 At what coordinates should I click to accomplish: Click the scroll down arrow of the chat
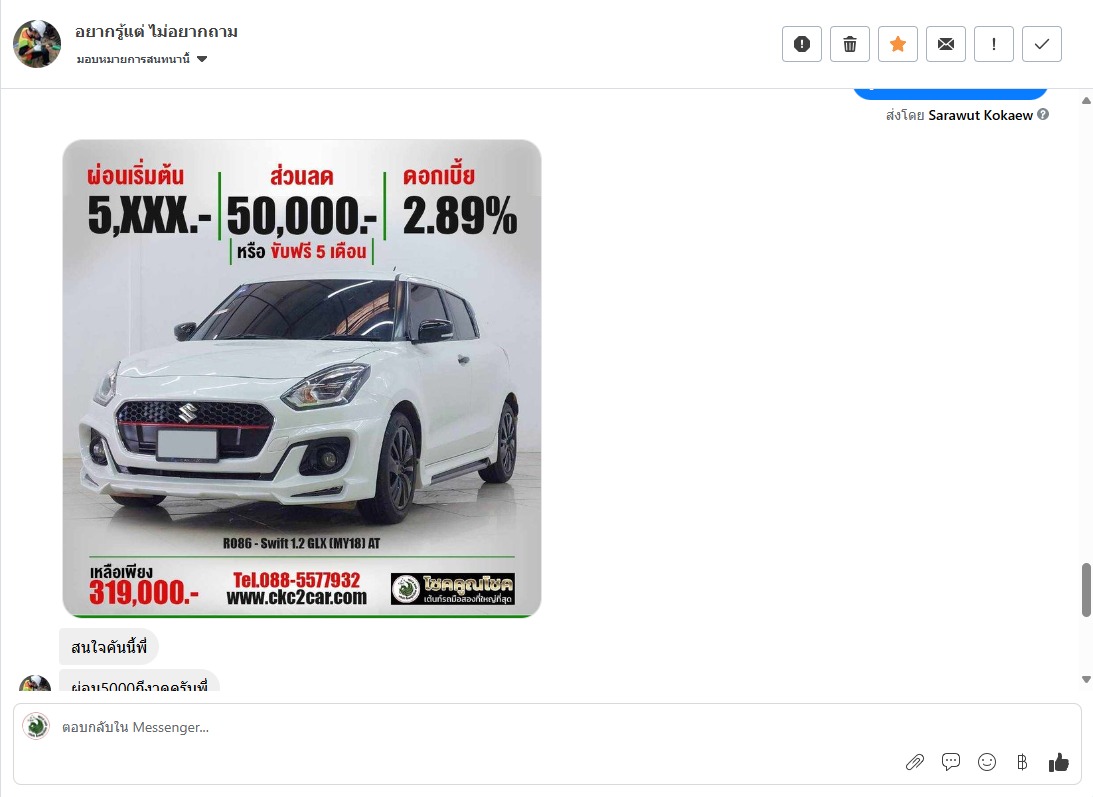click(x=1086, y=679)
